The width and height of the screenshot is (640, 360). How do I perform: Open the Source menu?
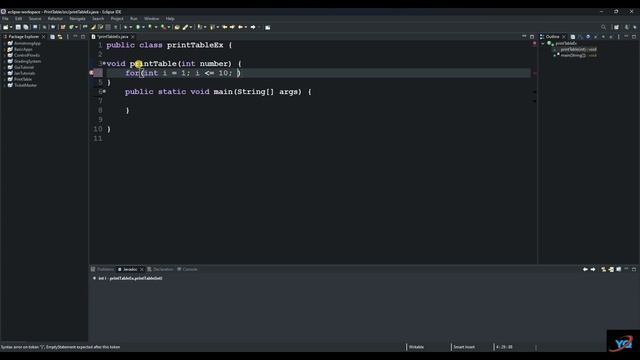pyautogui.click(x=35, y=19)
